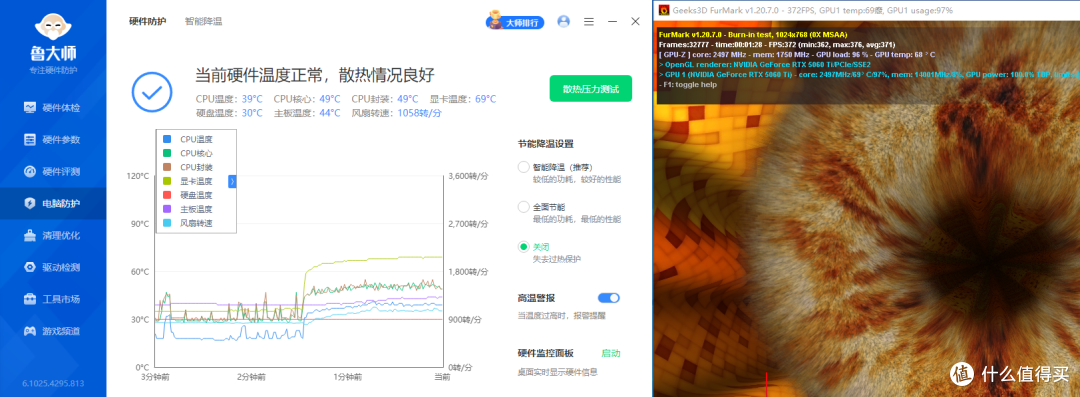Start the 散热压力测试 stress test

point(590,89)
